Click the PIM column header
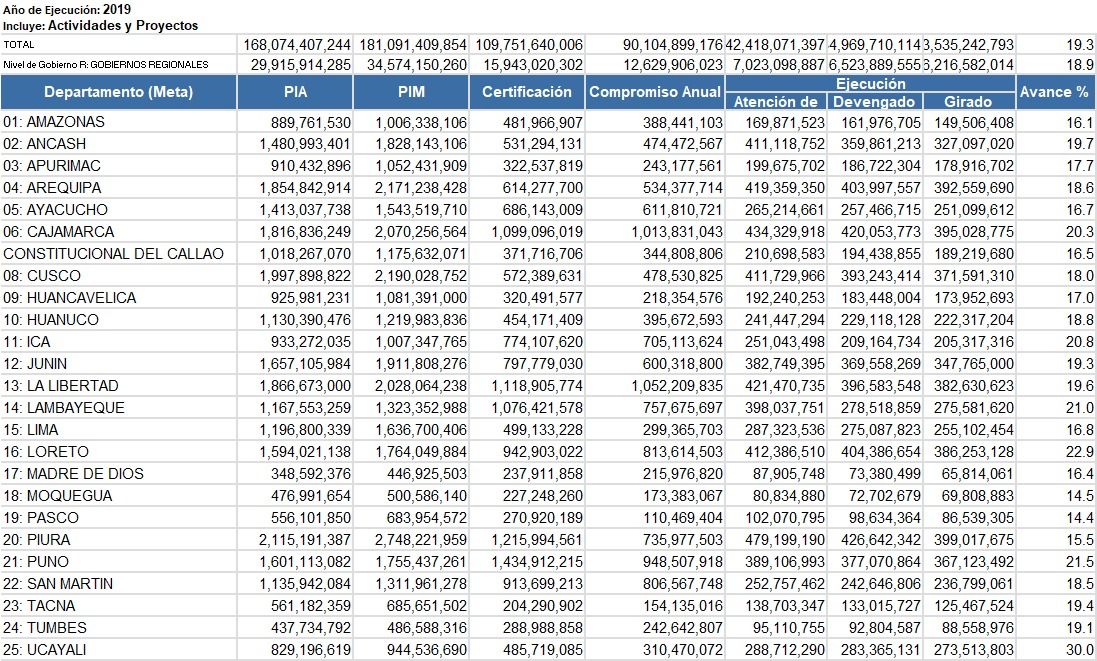1097x661 pixels. (411, 92)
